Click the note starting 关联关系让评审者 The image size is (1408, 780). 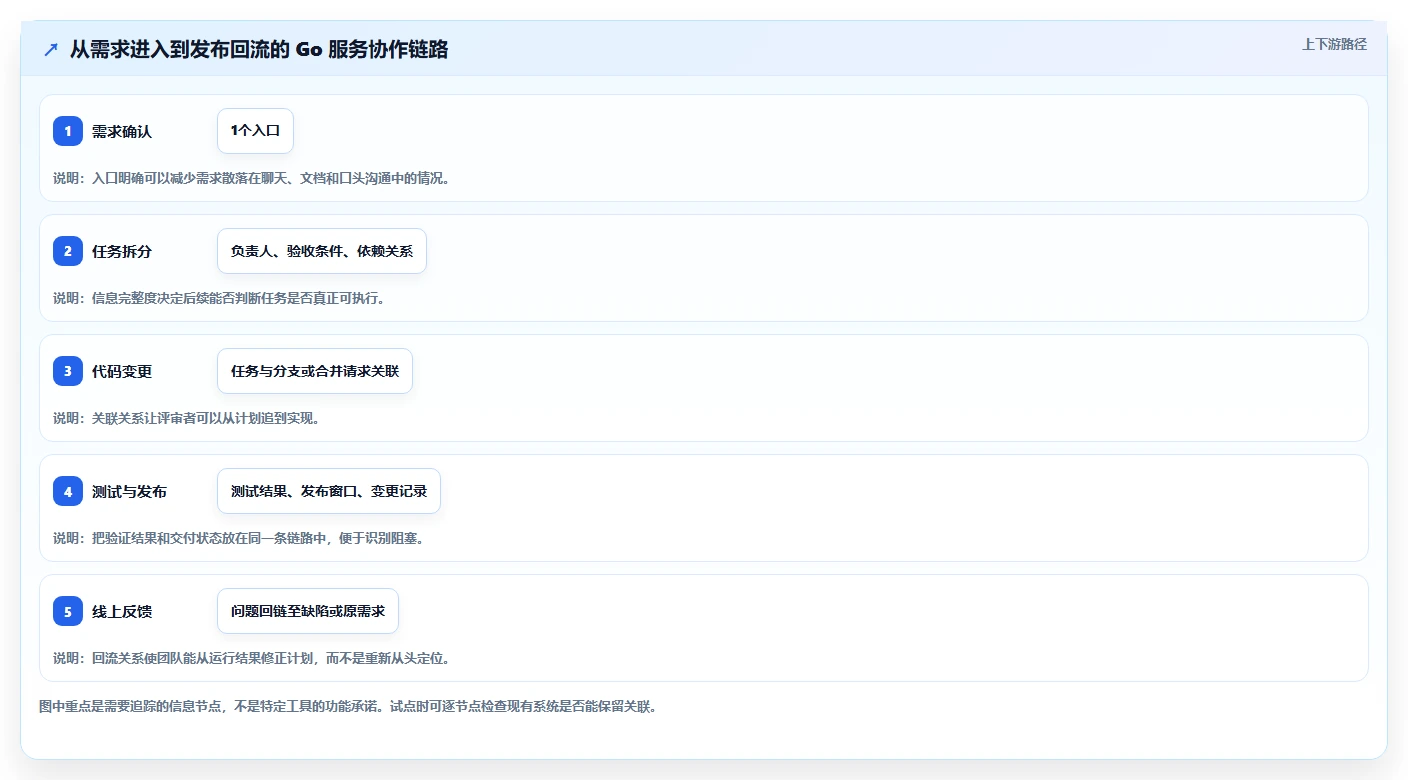click(187, 418)
